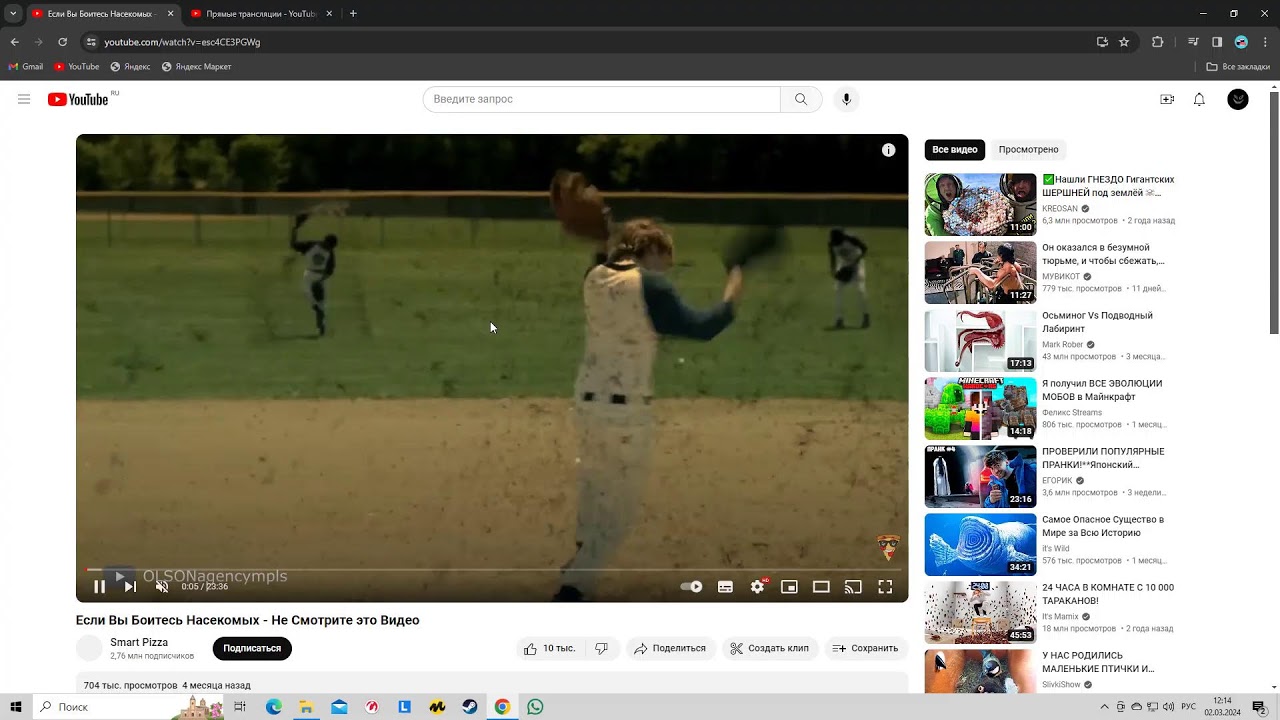The height and width of the screenshot is (720, 1280).
Task: Open the Chrome extensions puzzle icon
Action: 1158,42
